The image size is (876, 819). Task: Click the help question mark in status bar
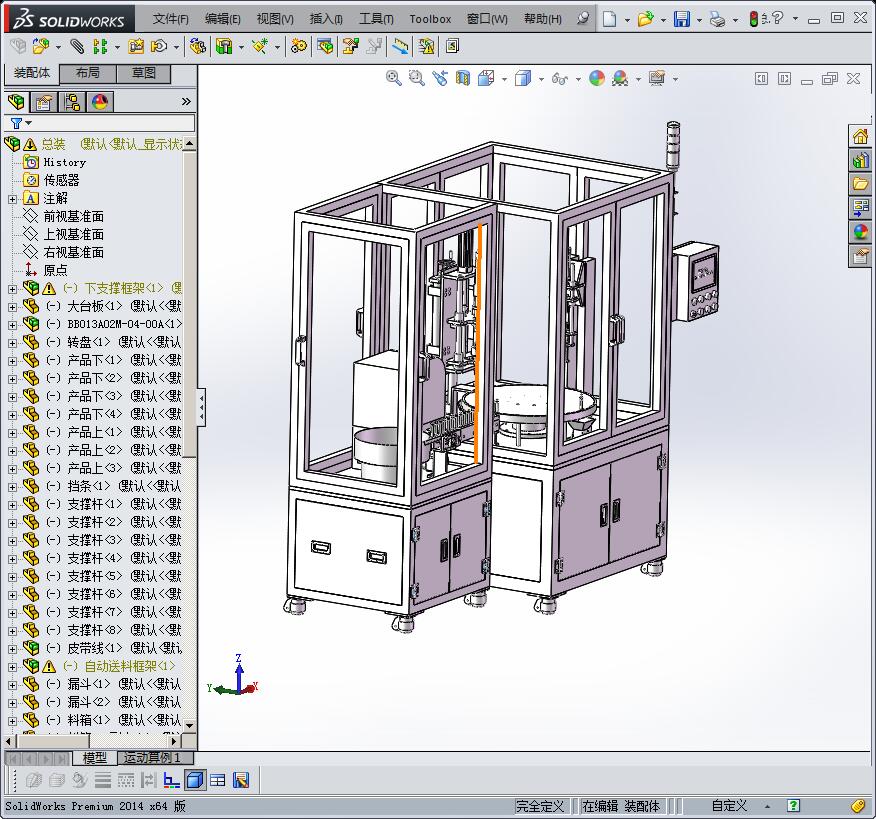(x=793, y=806)
